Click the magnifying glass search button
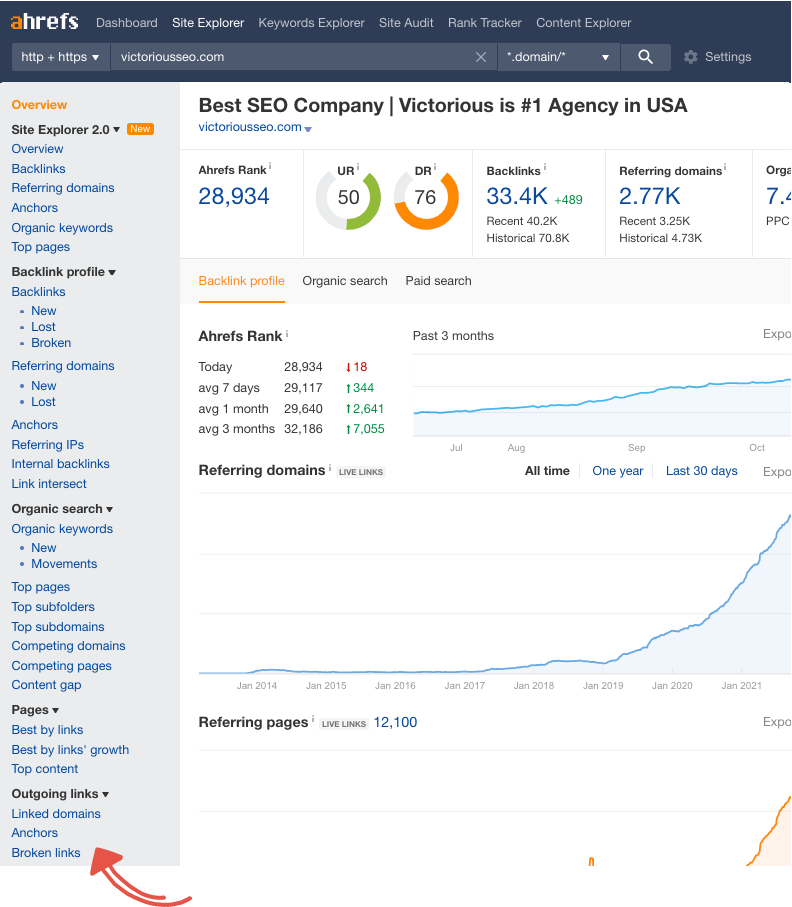The height and width of the screenshot is (907, 792). pyautogui.click(x=646, y=57)
